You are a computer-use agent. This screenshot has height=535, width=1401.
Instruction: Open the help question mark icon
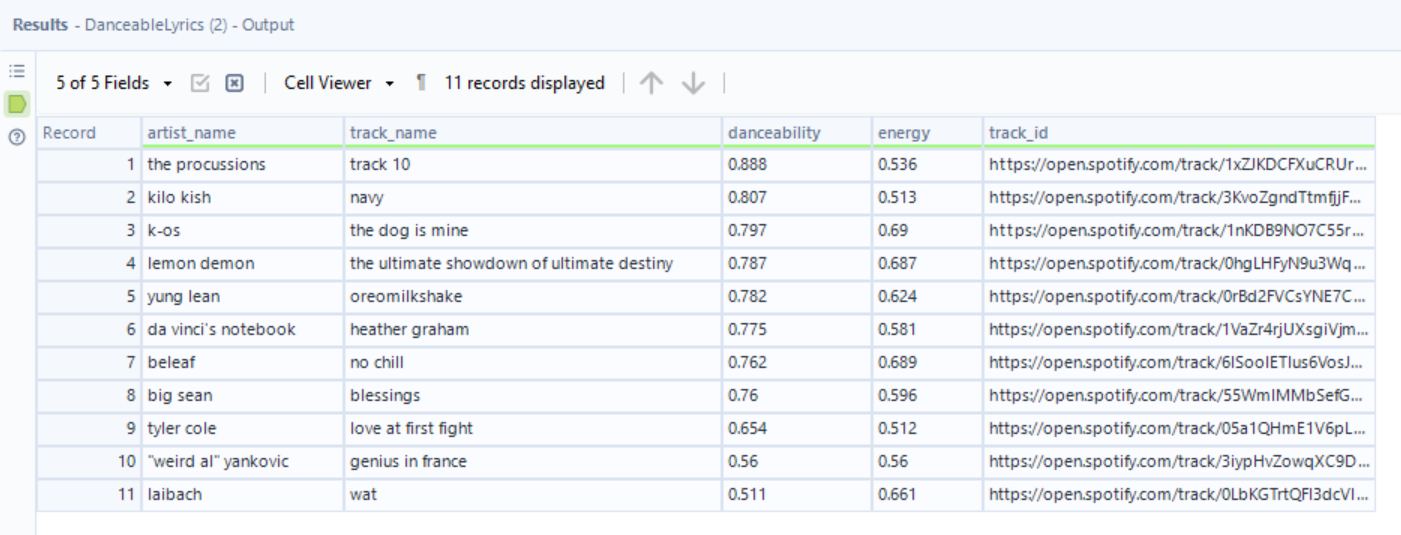pyautogui.click(x=16, y=137)
